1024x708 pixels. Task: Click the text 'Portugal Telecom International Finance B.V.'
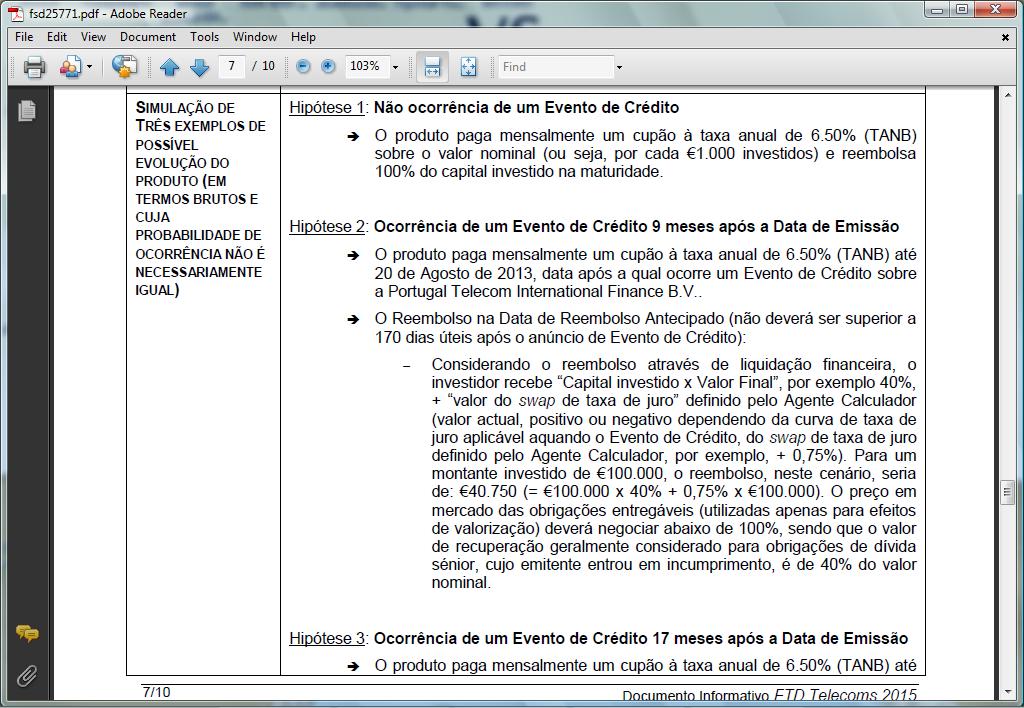coord(542,292)
